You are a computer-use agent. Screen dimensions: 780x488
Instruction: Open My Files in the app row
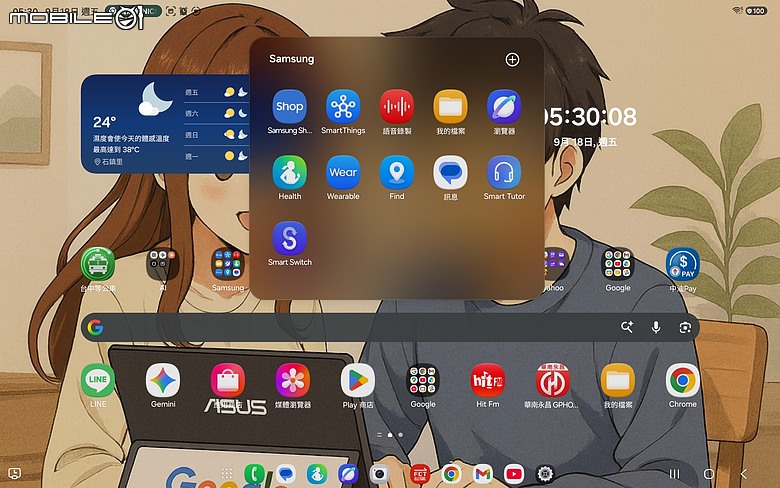pos(618,380)
